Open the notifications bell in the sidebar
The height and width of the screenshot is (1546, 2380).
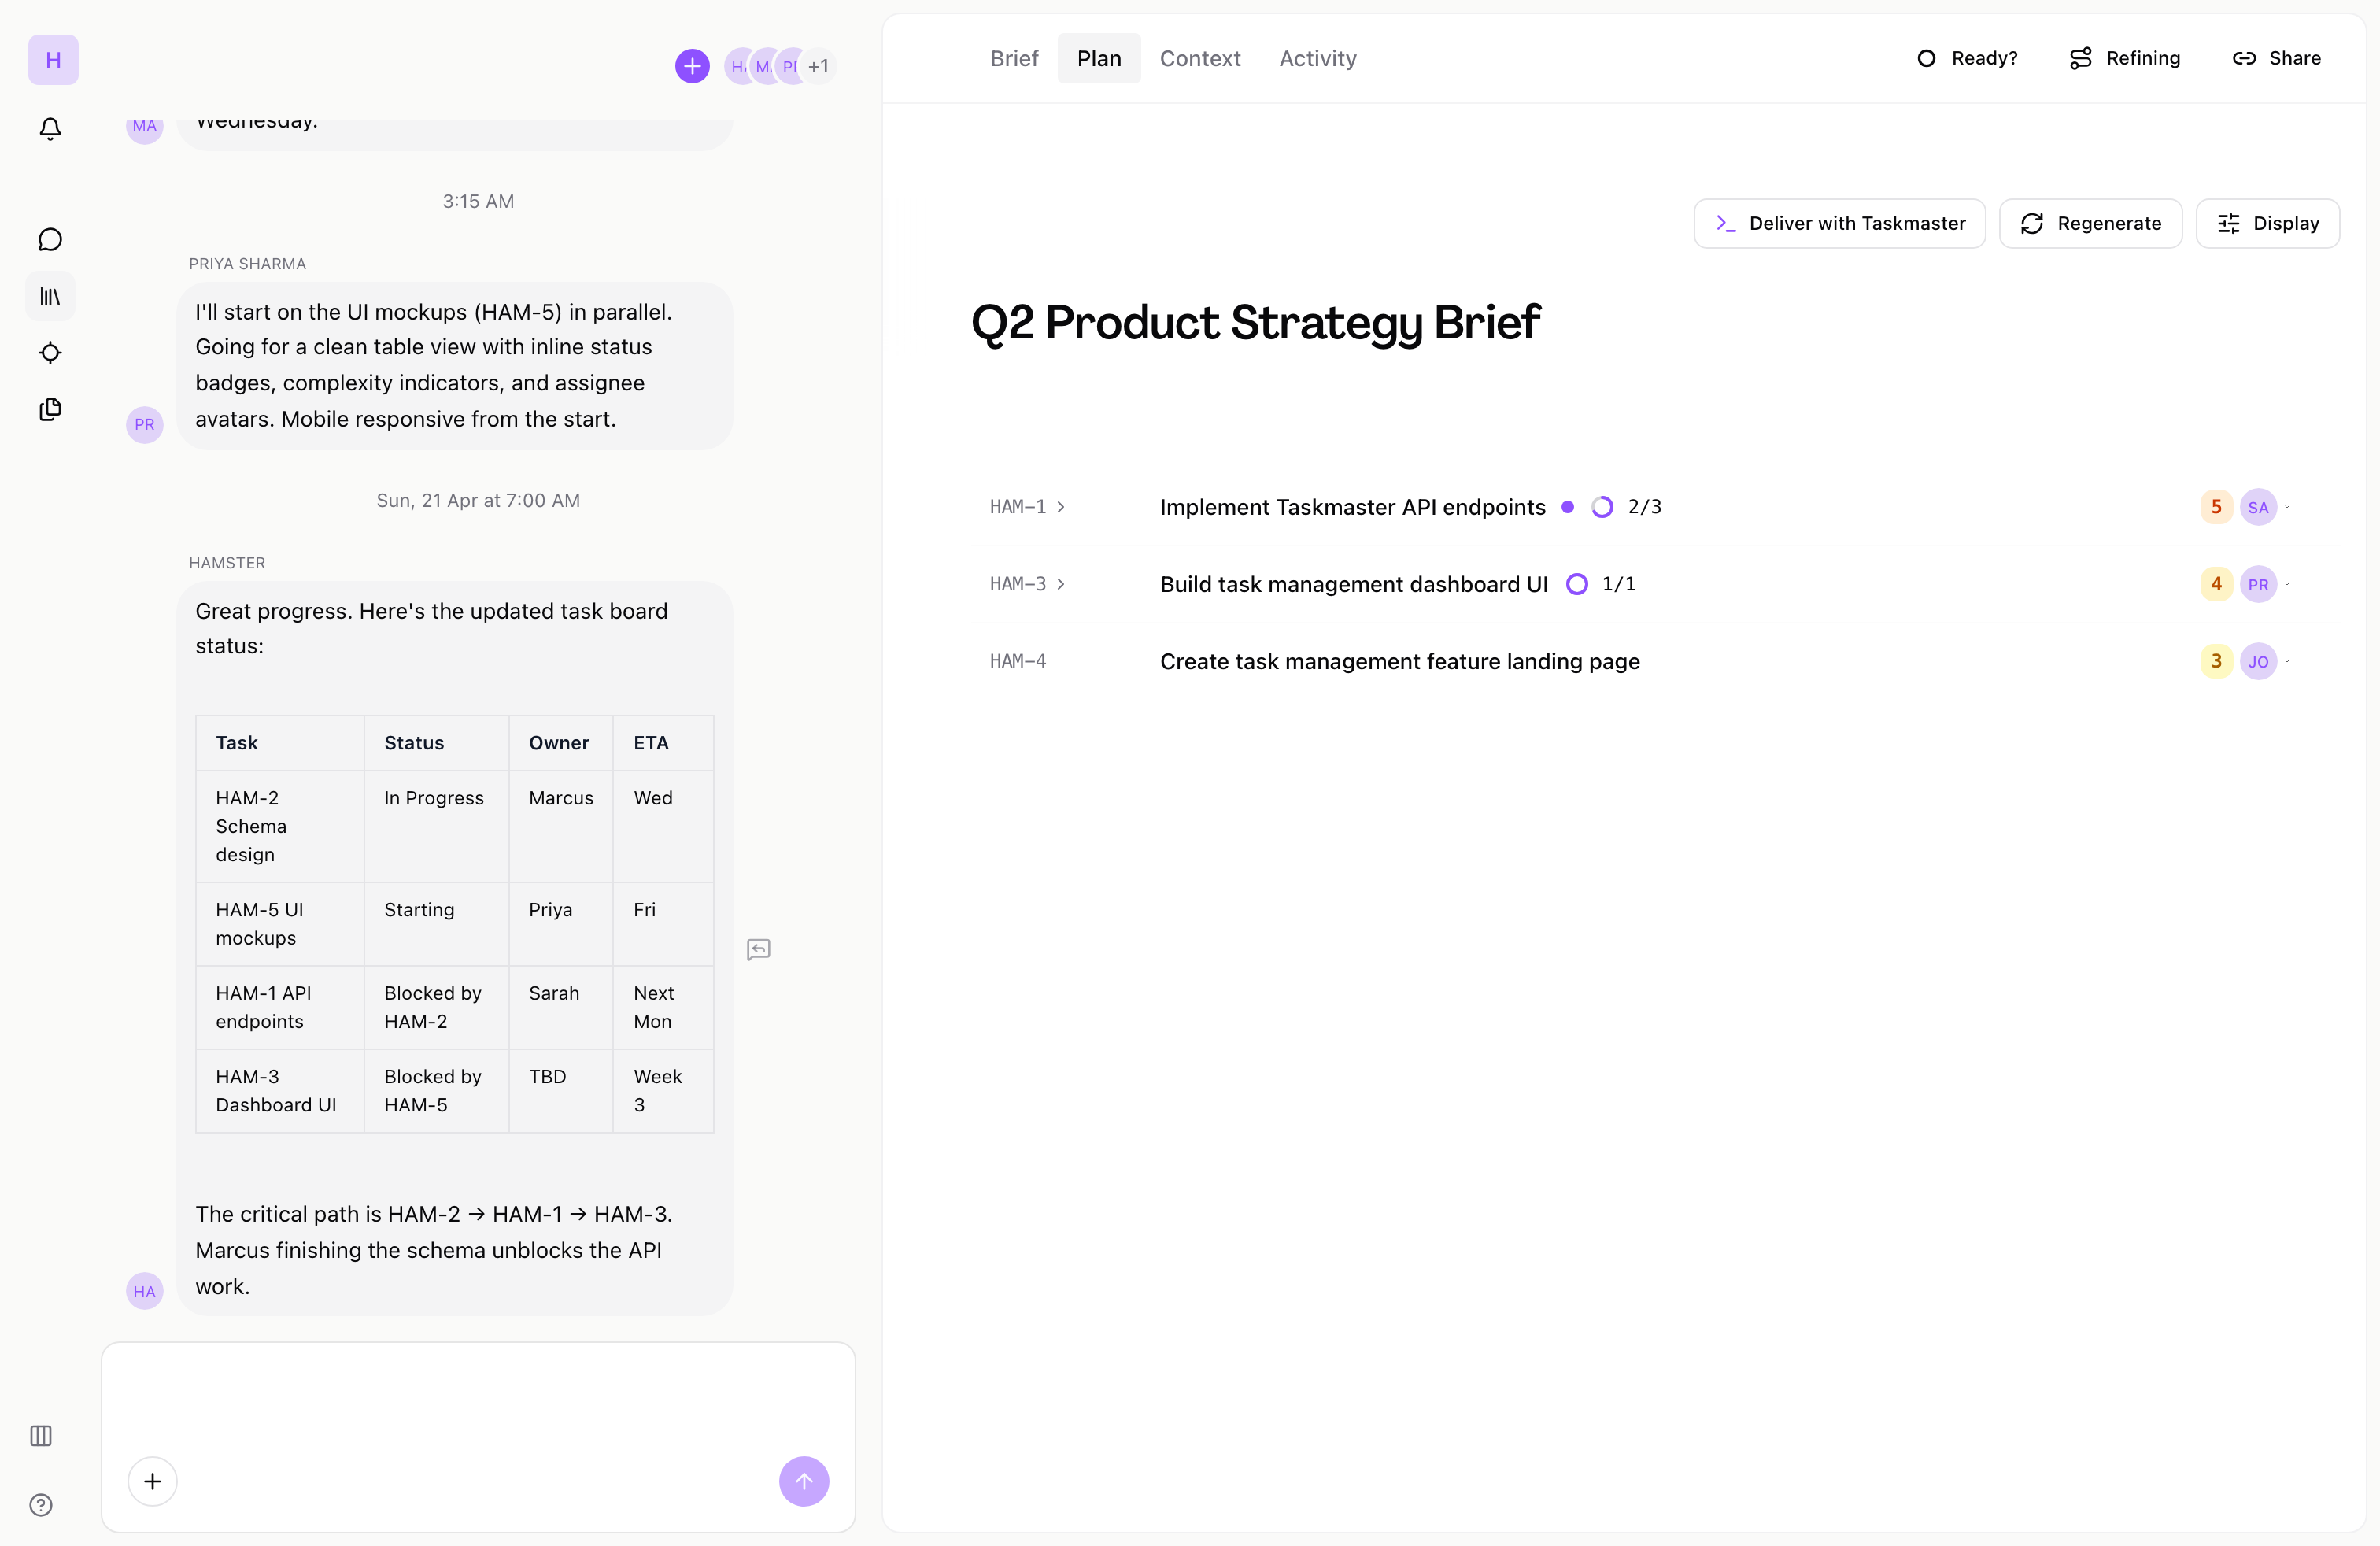[x=50, y=128]
